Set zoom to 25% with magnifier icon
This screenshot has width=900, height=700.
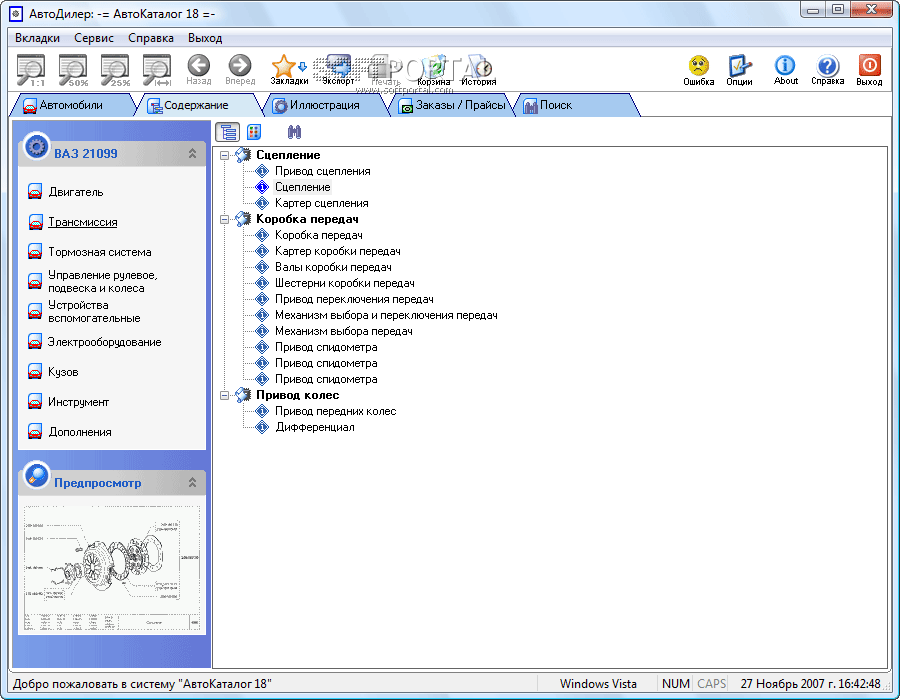pyautogui.click(x=115, y=71)
